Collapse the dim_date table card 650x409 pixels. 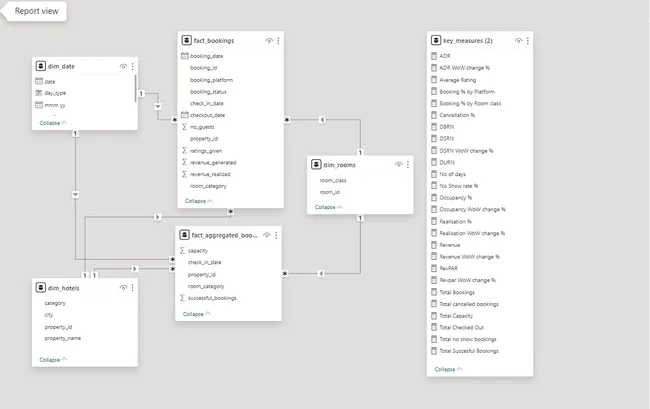53,123
